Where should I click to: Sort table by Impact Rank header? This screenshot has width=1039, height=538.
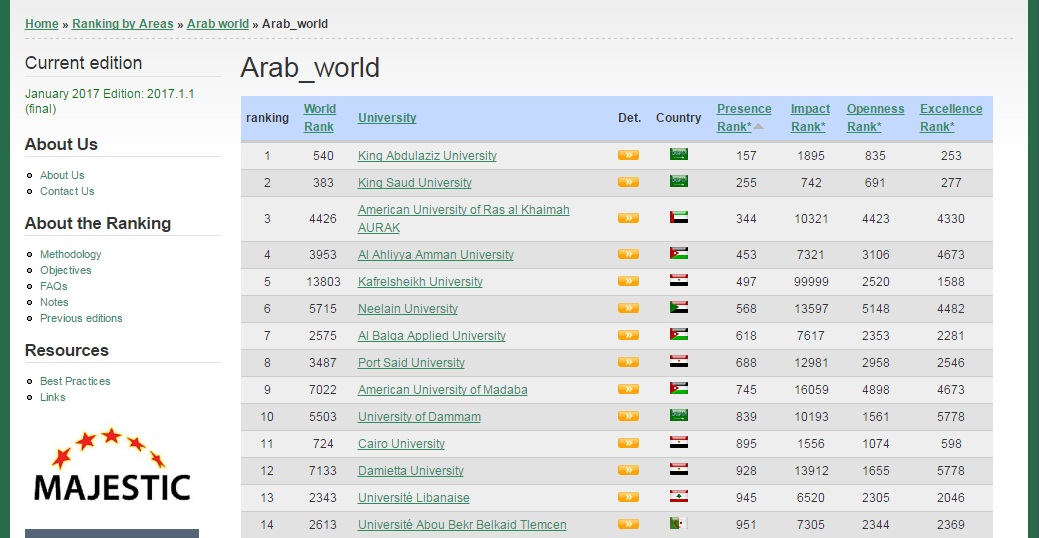(810, 118)
